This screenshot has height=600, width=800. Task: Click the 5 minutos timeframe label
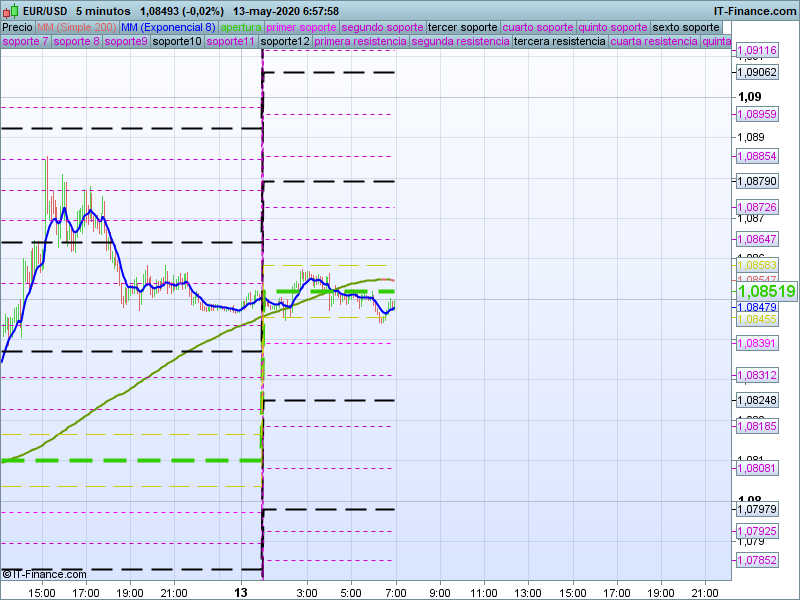(103, 11)
